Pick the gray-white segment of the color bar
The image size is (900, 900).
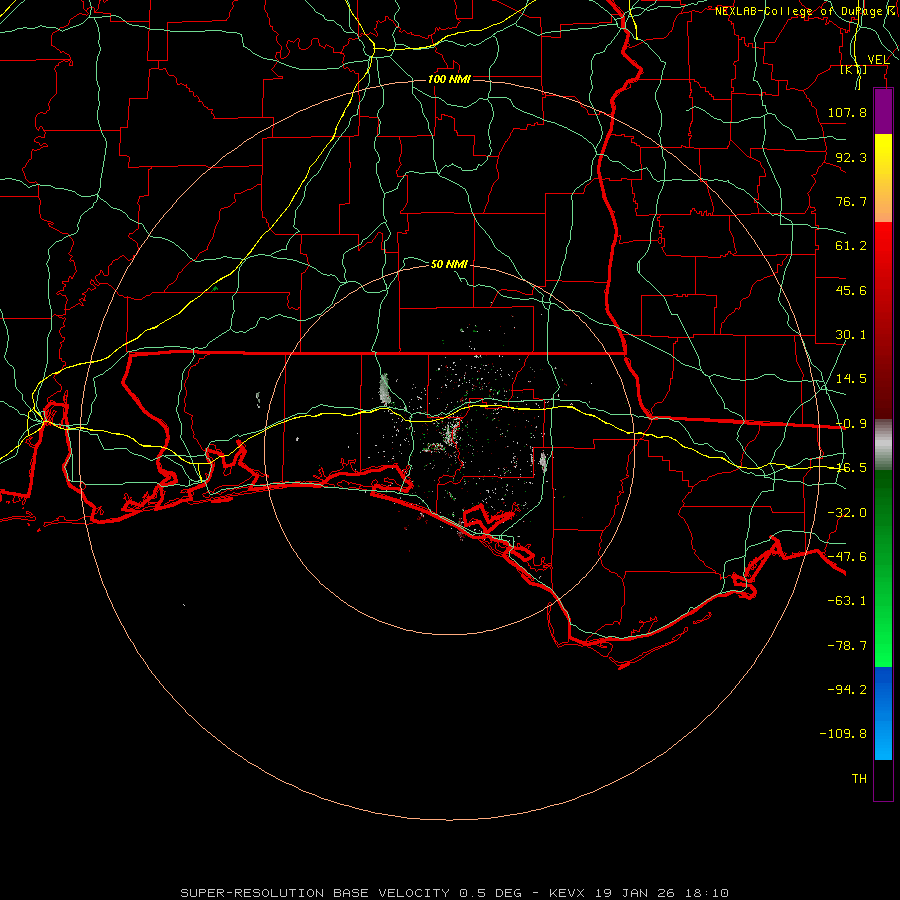tap(883, 445)
